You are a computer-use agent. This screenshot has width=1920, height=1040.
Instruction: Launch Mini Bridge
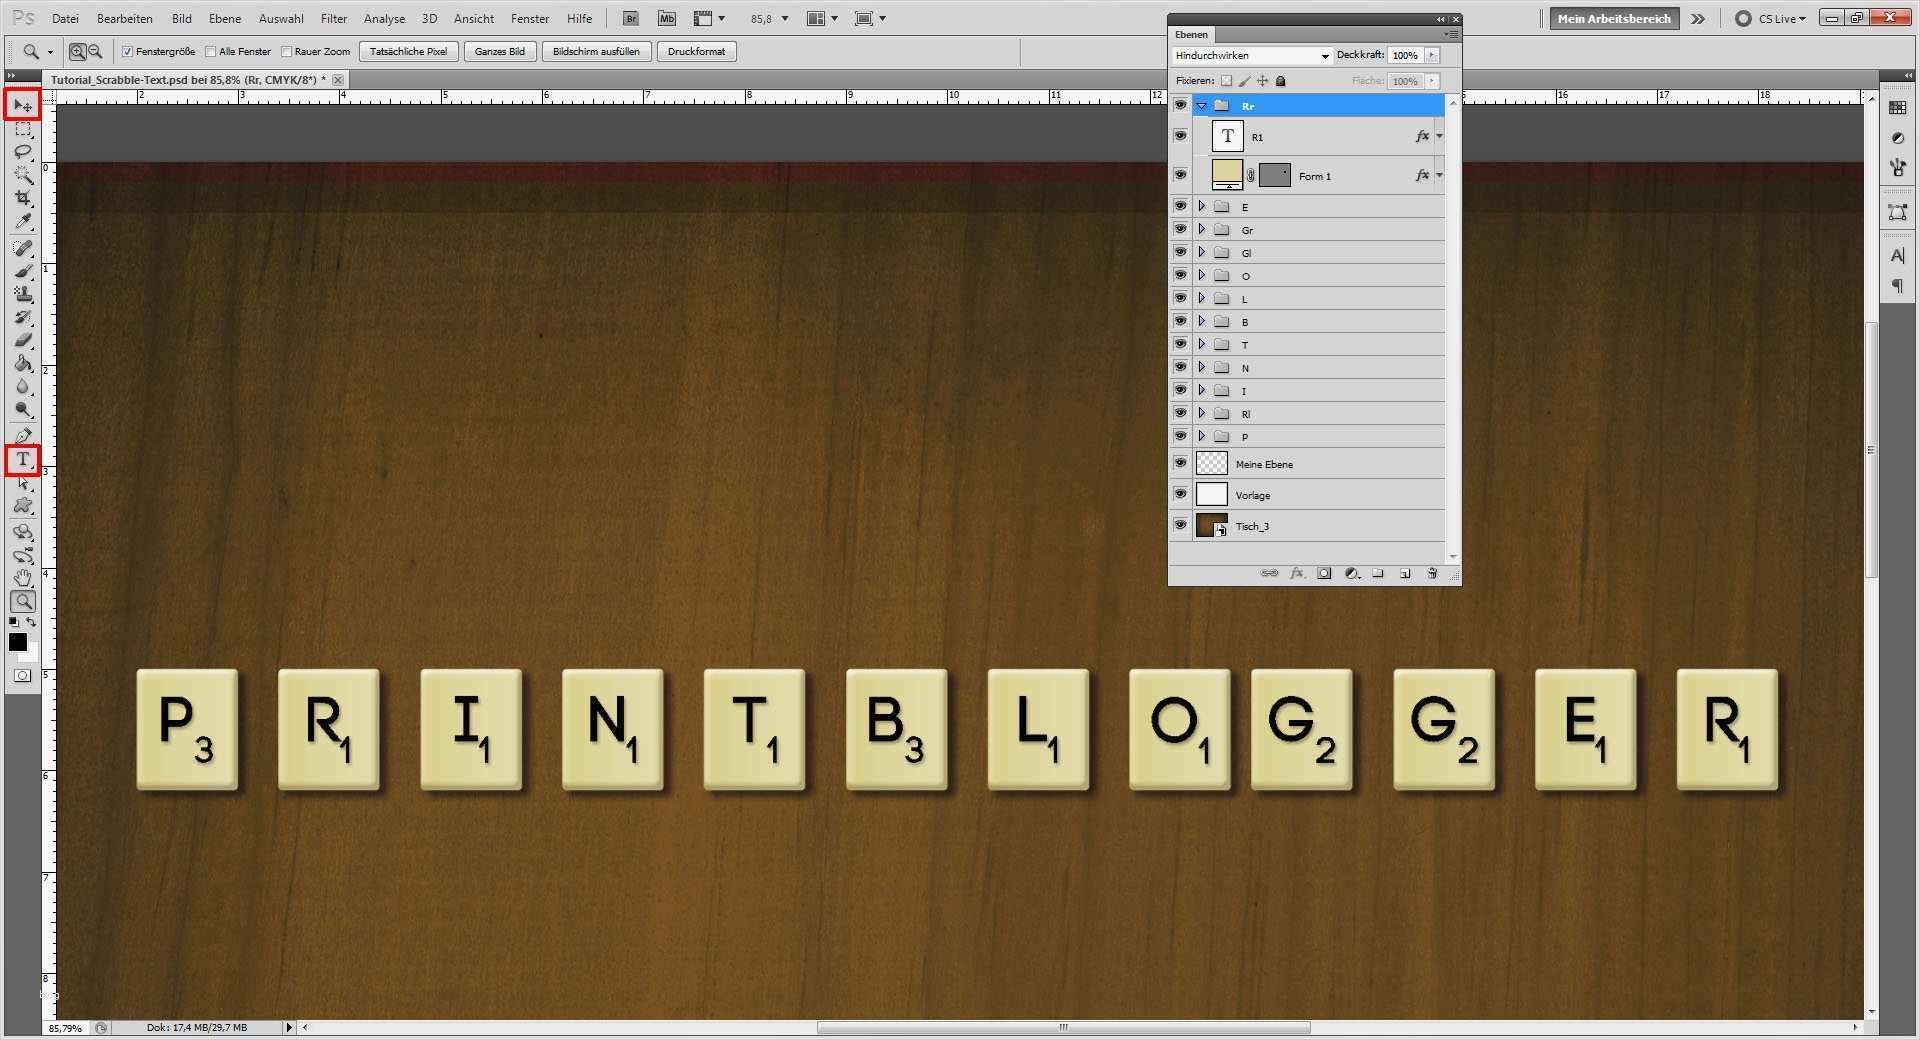click(x=667, y=18)
